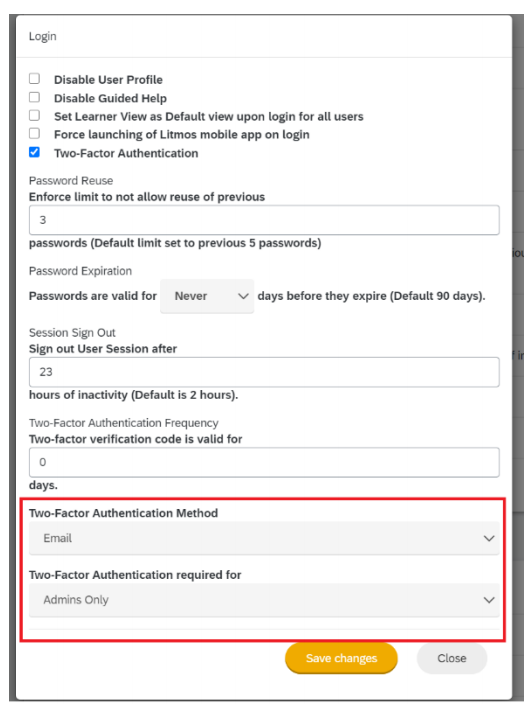This screenshot has height=711, width=527.
Task: Click the Login dialog header title
Action: (43, 36)
